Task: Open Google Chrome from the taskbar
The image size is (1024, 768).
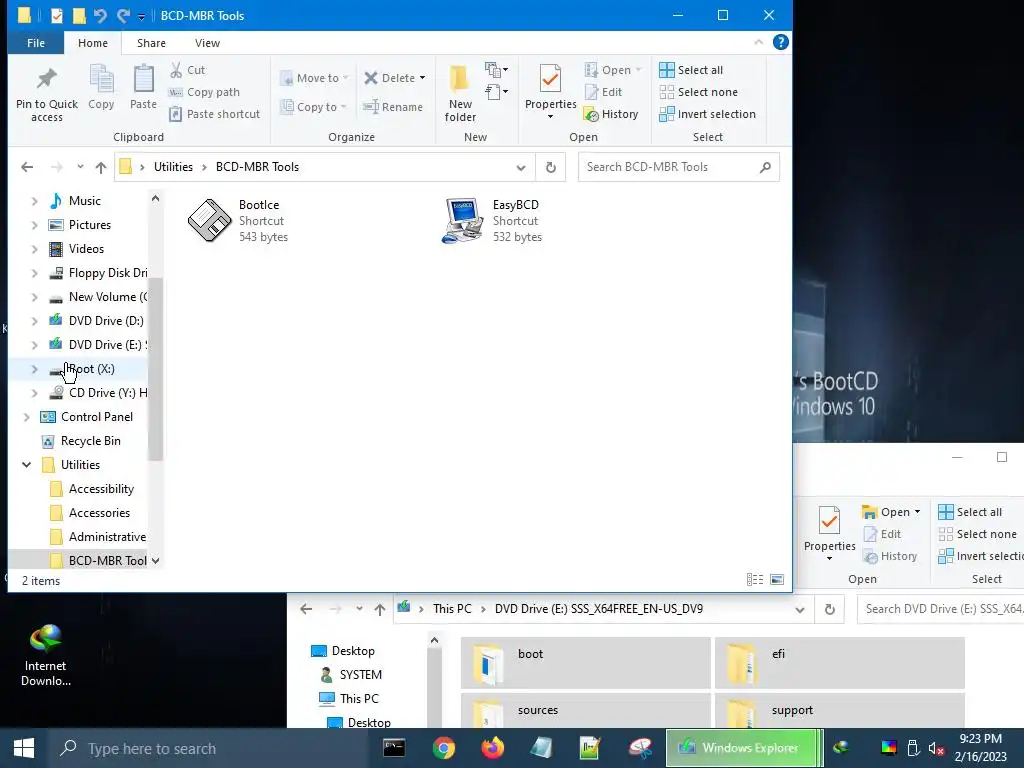Action: click(443, 748)
